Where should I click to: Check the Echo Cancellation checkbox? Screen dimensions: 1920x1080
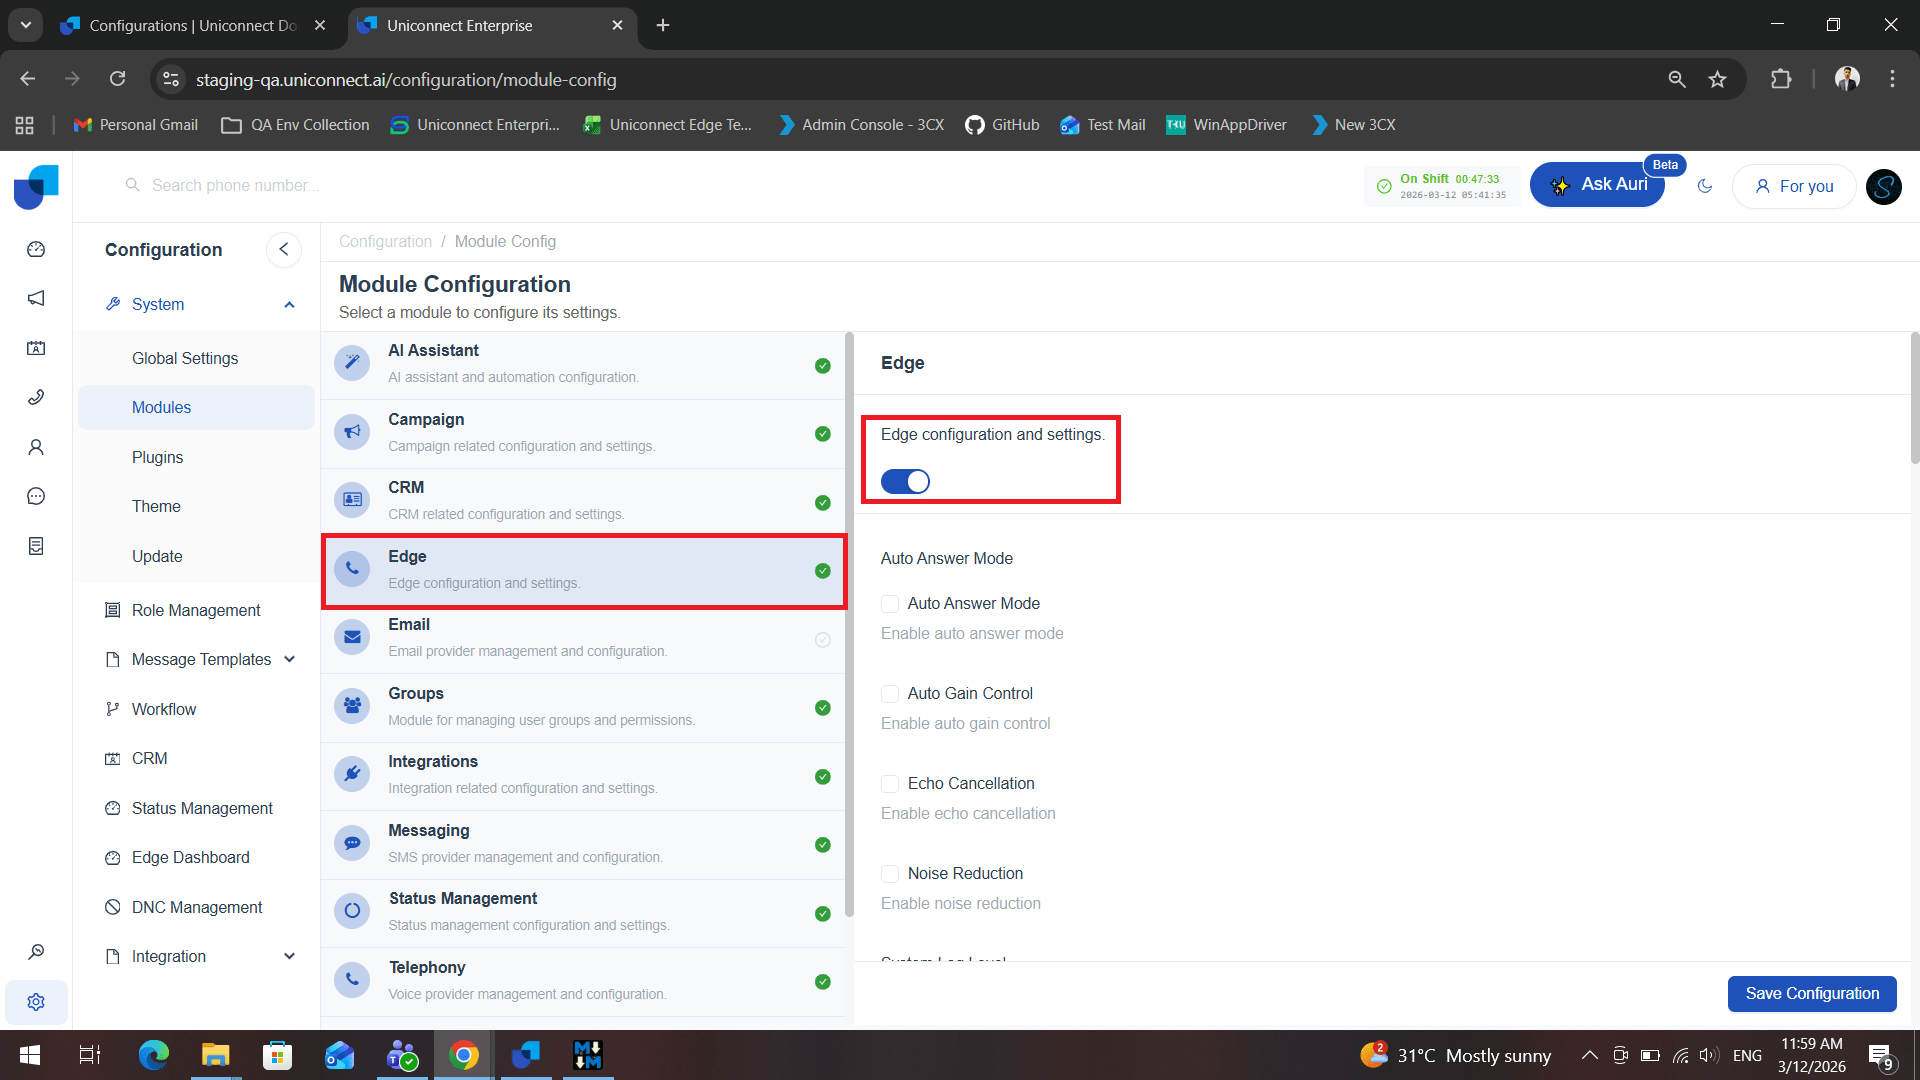pyautogui.click(x=890, y=784)
